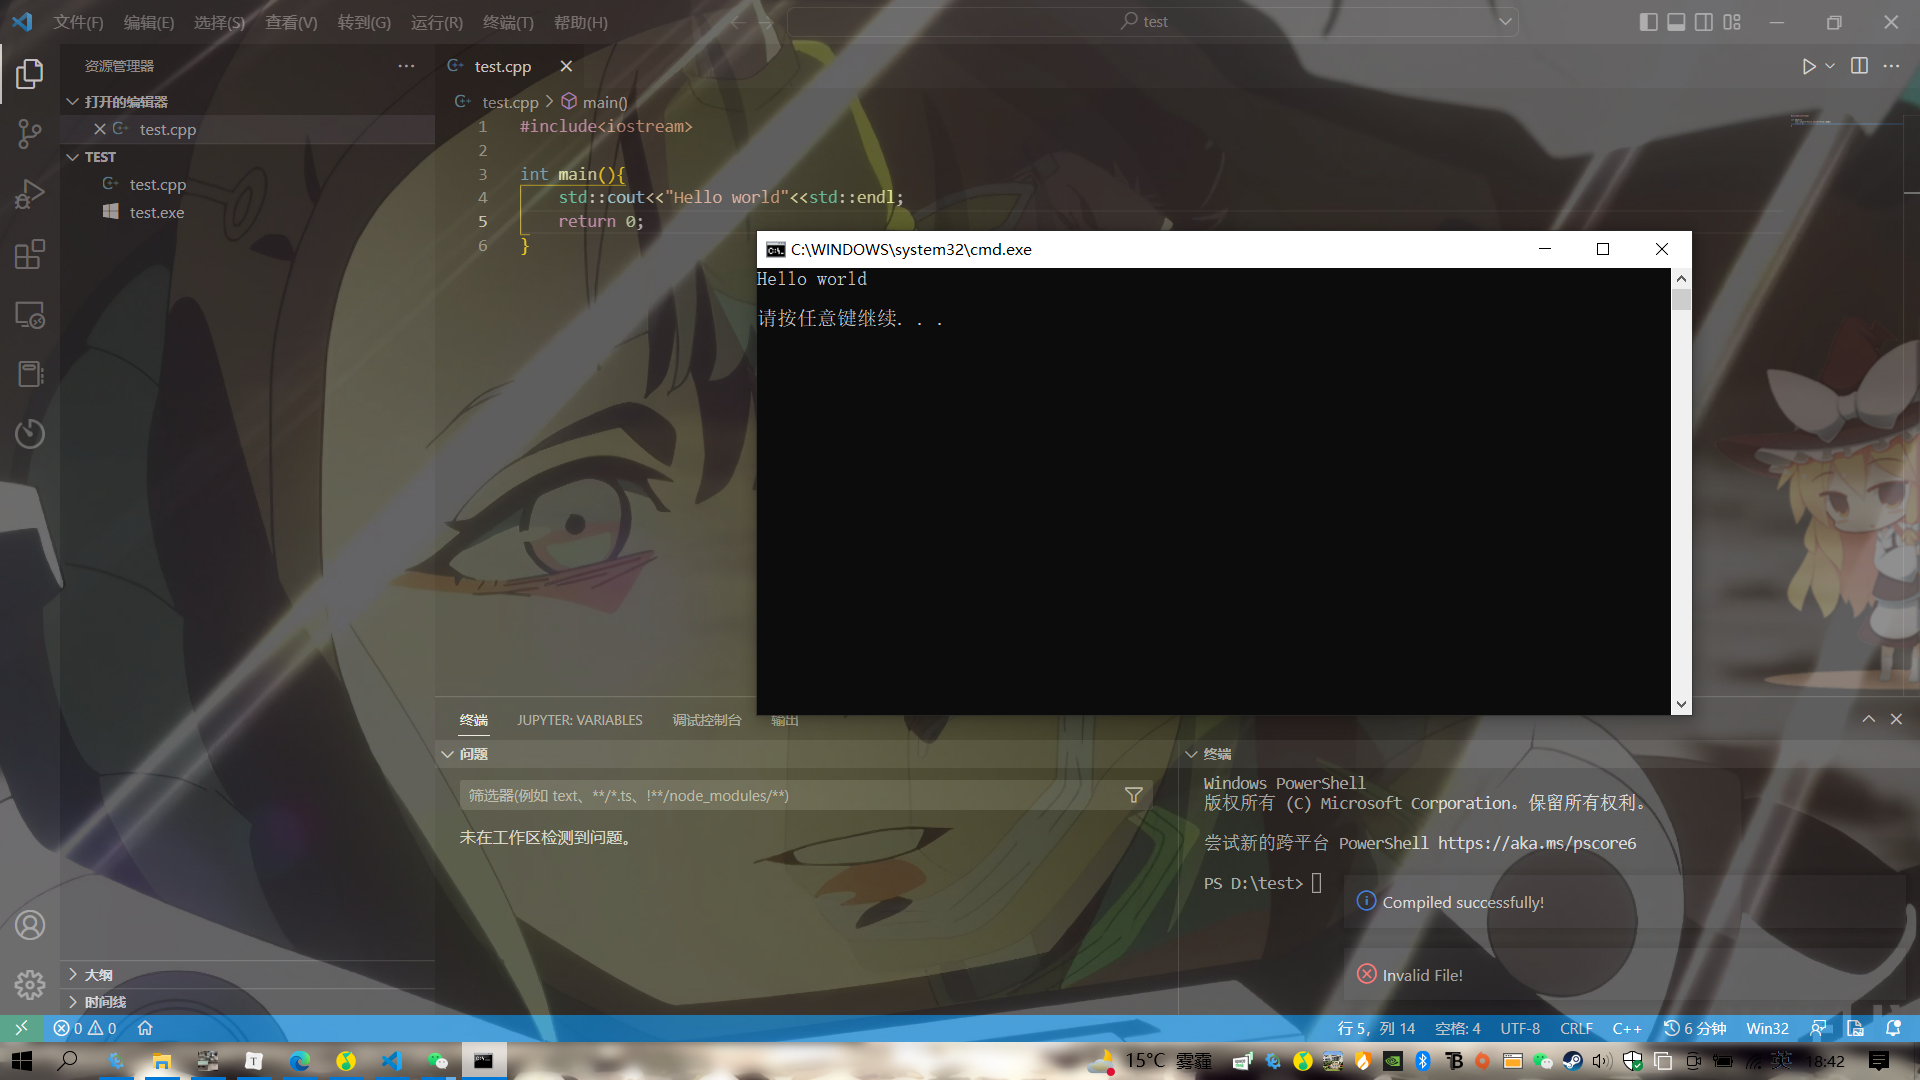
Task: Open the command center dropdown arrow
Action: [1505, 21]
